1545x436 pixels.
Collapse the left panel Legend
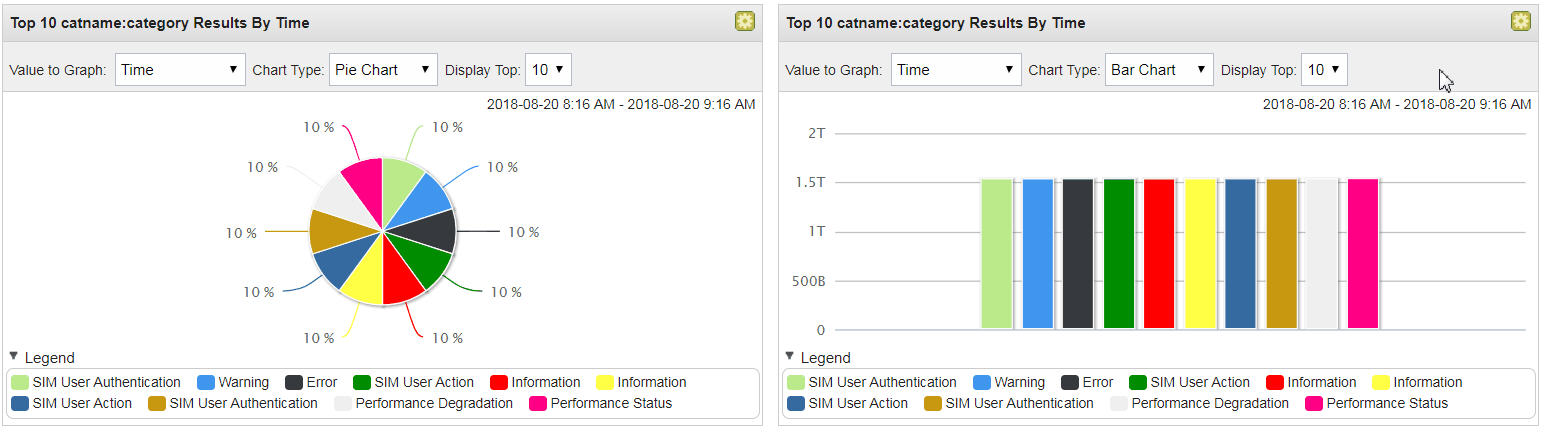tap(14, 356)
